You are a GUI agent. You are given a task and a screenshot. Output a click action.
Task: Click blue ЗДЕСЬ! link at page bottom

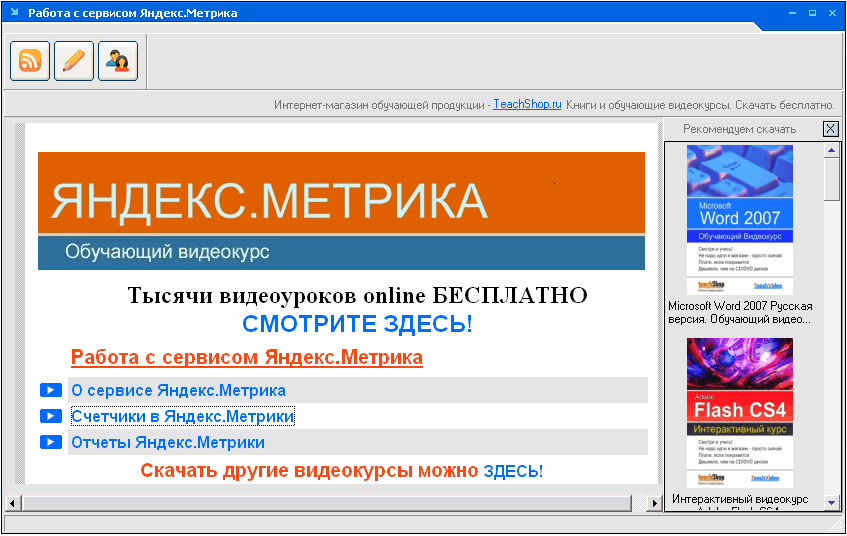[513, 471]
